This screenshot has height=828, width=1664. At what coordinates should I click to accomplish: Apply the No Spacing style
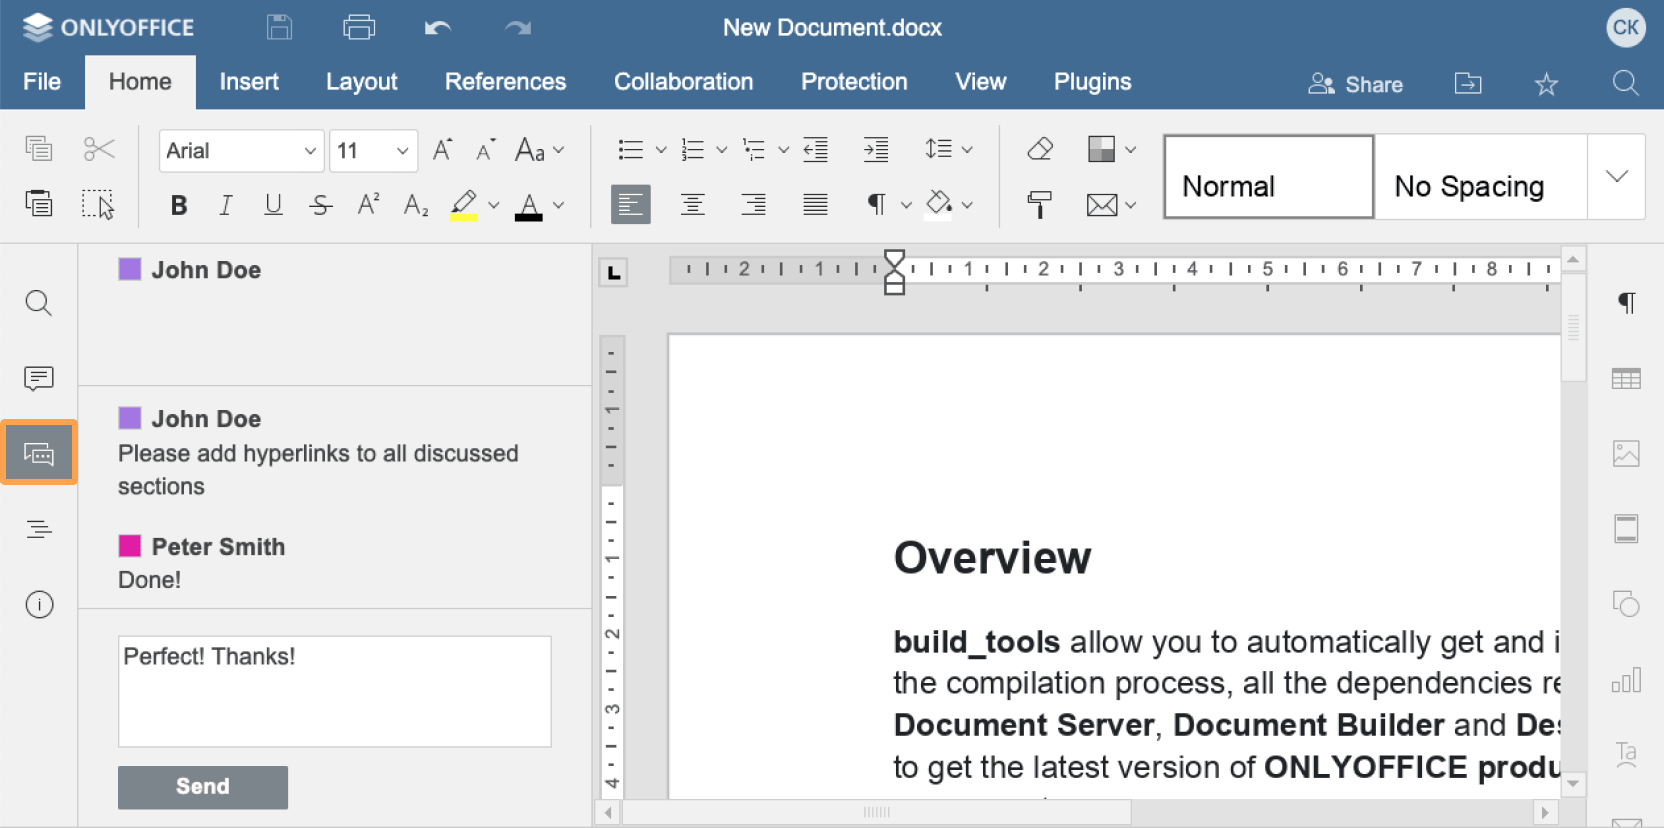[x=1482, y=177]
